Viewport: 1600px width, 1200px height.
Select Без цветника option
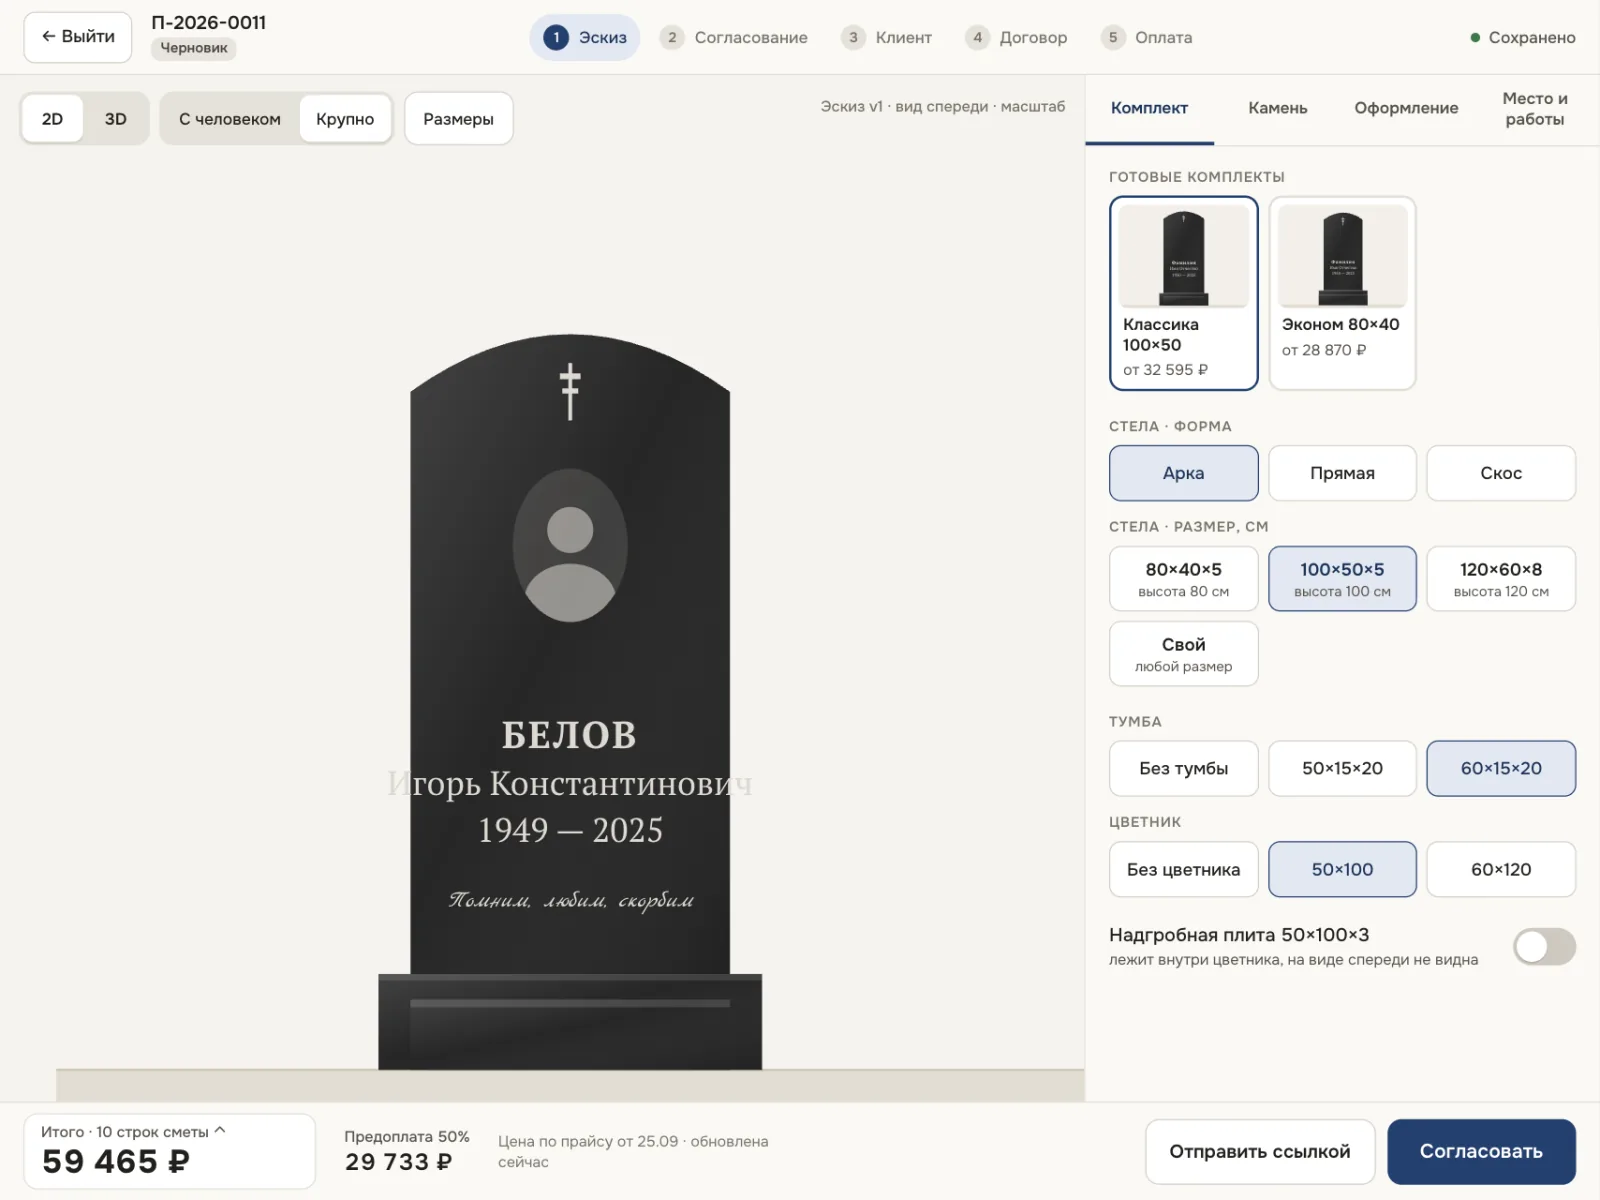point(1183,869)
